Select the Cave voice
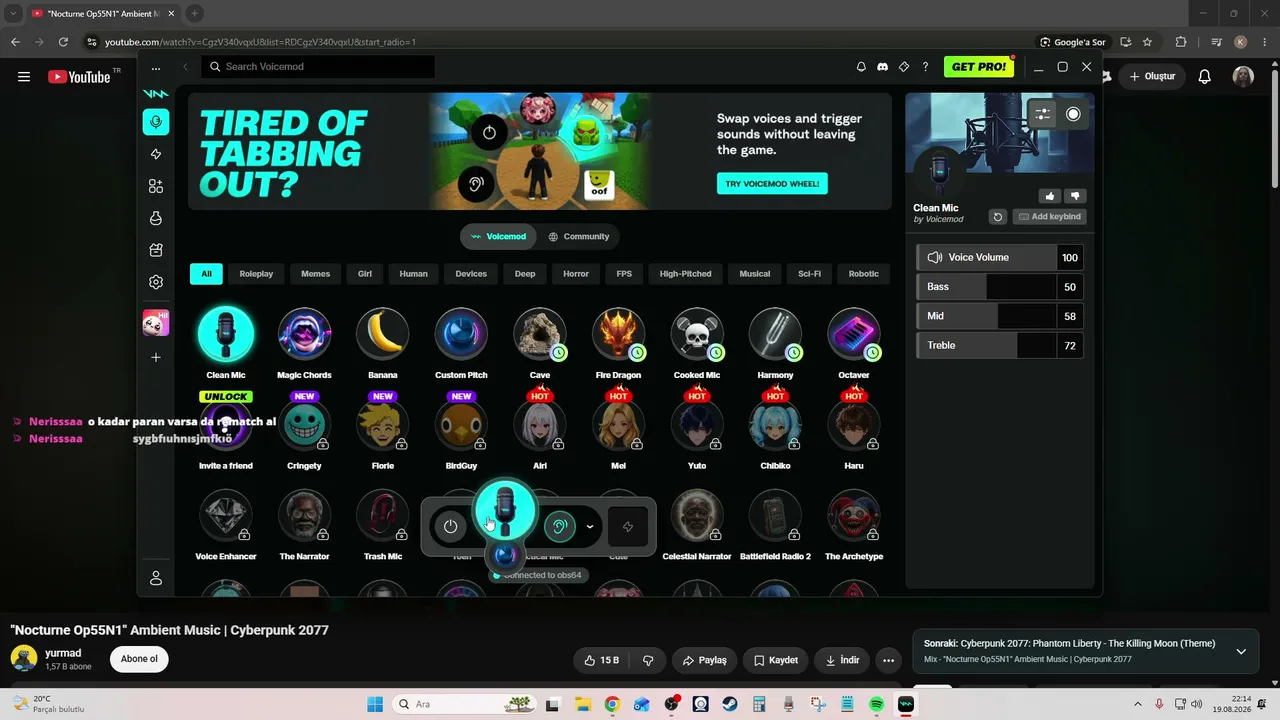This screenshot has height=720, width=1280. tap(539, 343)
